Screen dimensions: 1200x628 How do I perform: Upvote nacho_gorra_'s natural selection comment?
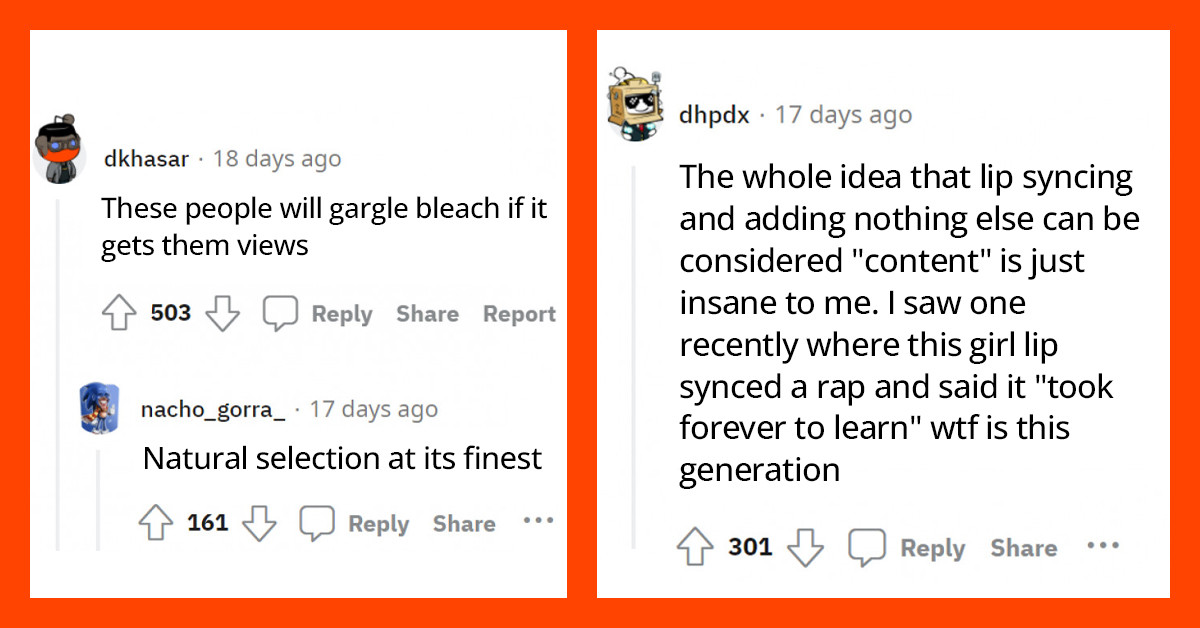tap(156, 521)
